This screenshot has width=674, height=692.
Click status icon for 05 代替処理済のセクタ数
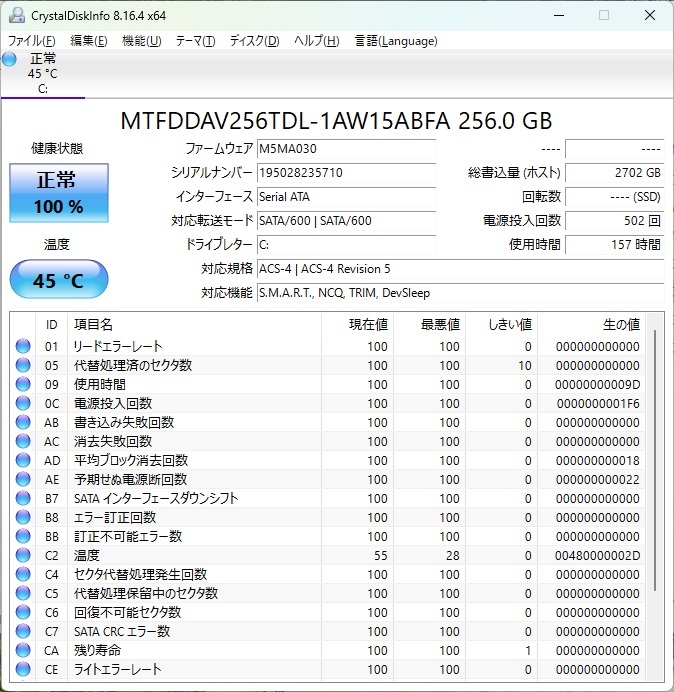pyautogui.click(x=23, y=365)
